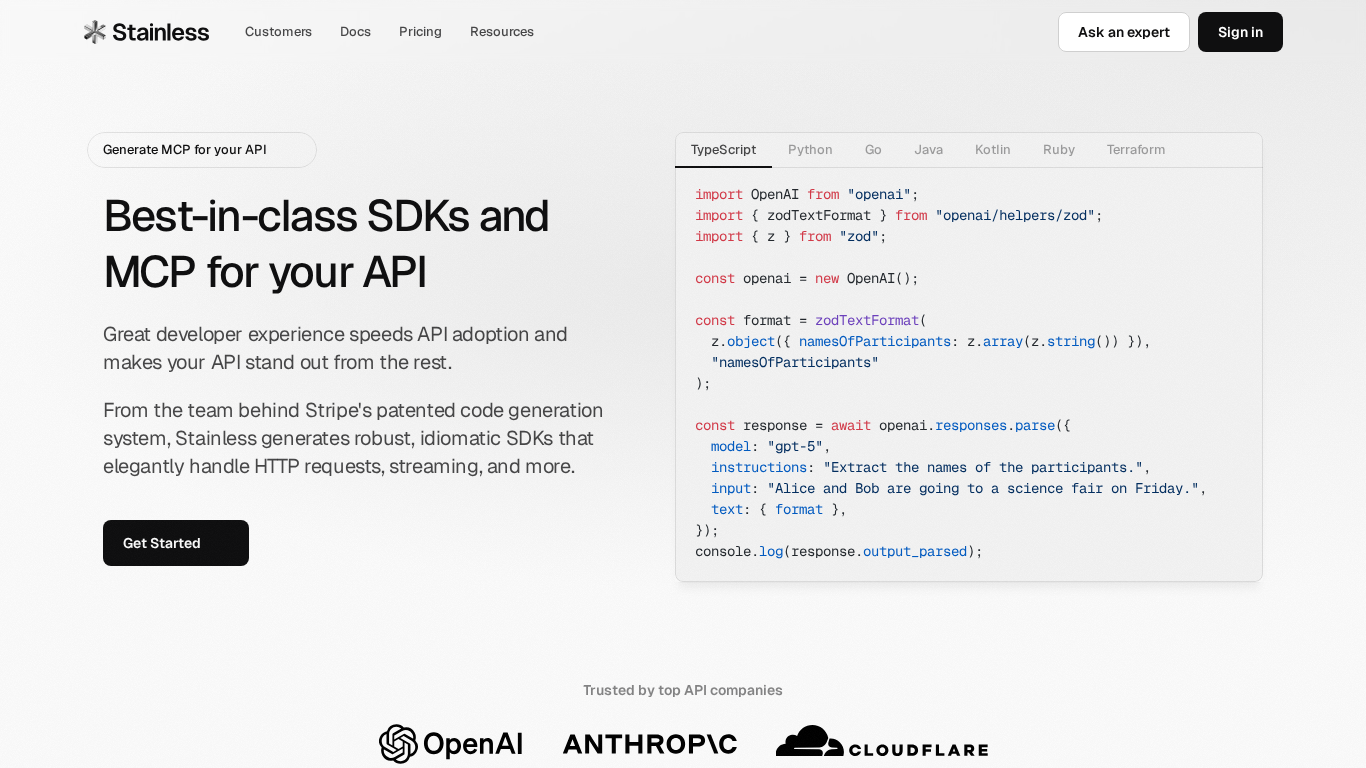
Task: Go to the Pricing page
Action: [420, 31]
